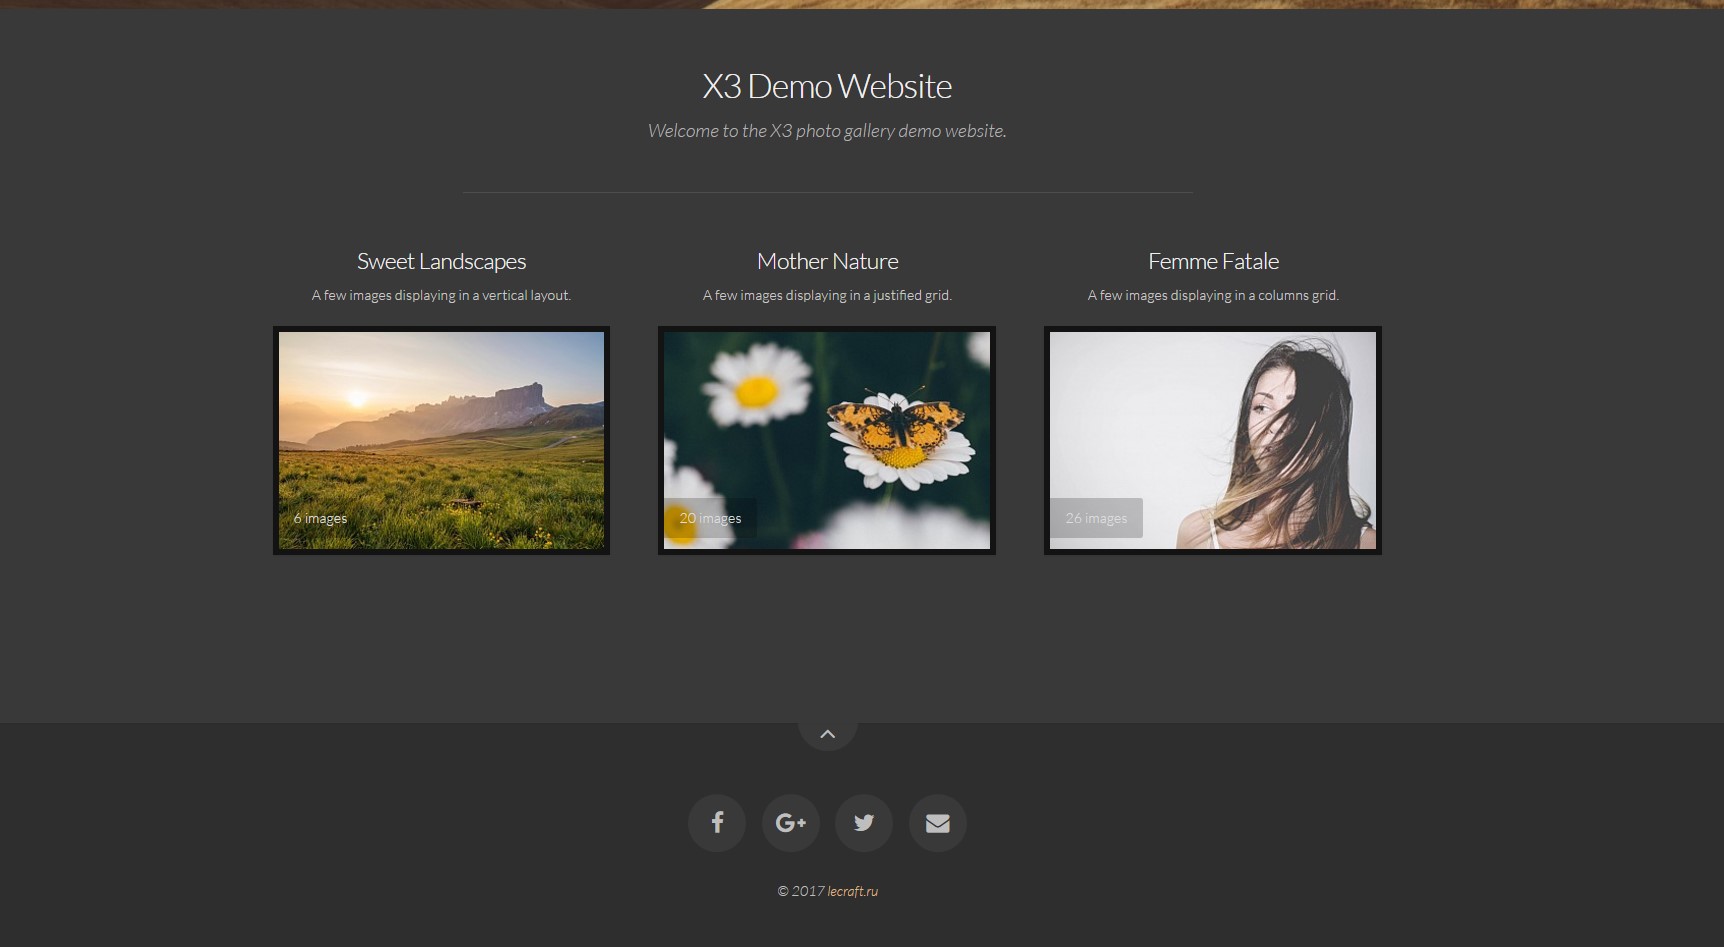Open the woman with windswept hair thumbnail
The image size is (1724, 947).
tap(1213, 440)
